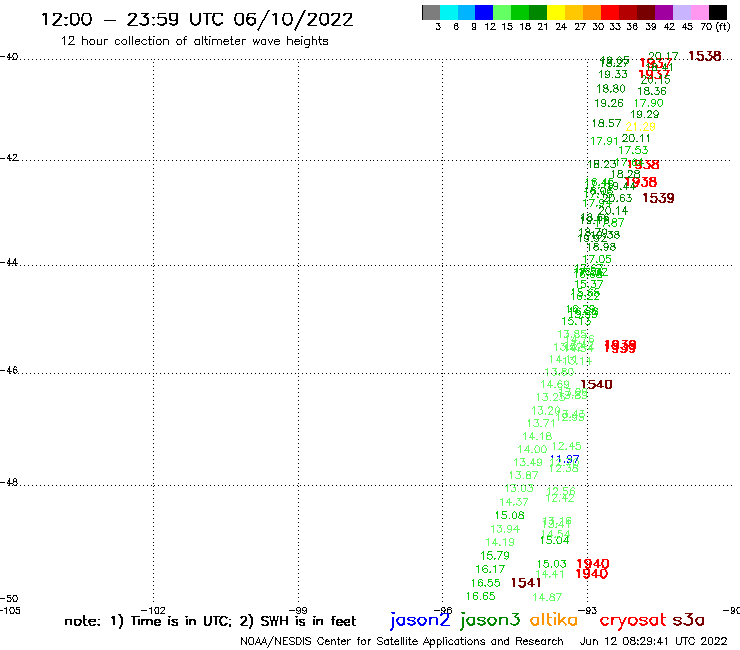Click the '14.00' wave height reading
The width and height of the screenshot is (740, 650).
click(x=532, y=449)
